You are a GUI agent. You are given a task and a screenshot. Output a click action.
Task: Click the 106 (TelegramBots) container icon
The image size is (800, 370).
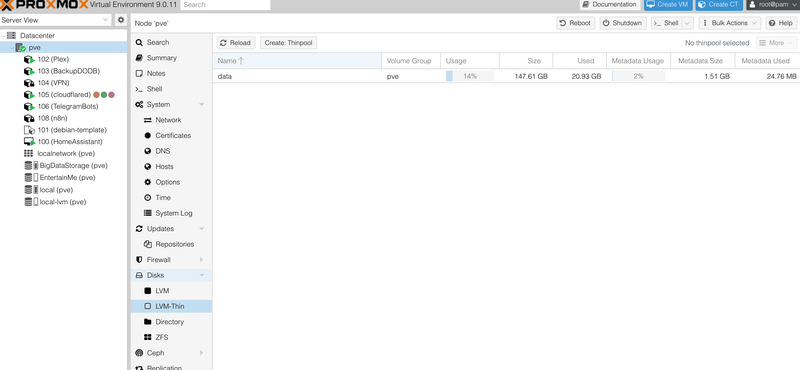coord(29,107)
